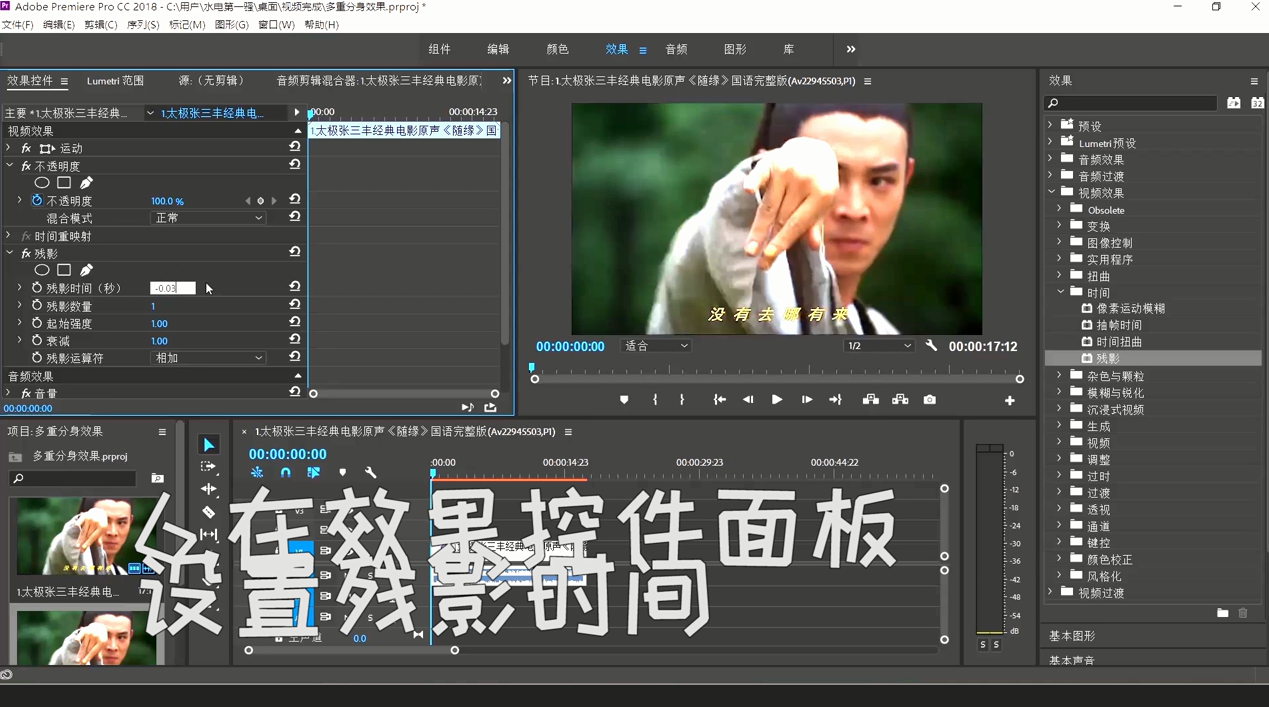Toggle animation stopwatch for 起始强度
The image size is (1269, 707).
(x=37, y=324)
